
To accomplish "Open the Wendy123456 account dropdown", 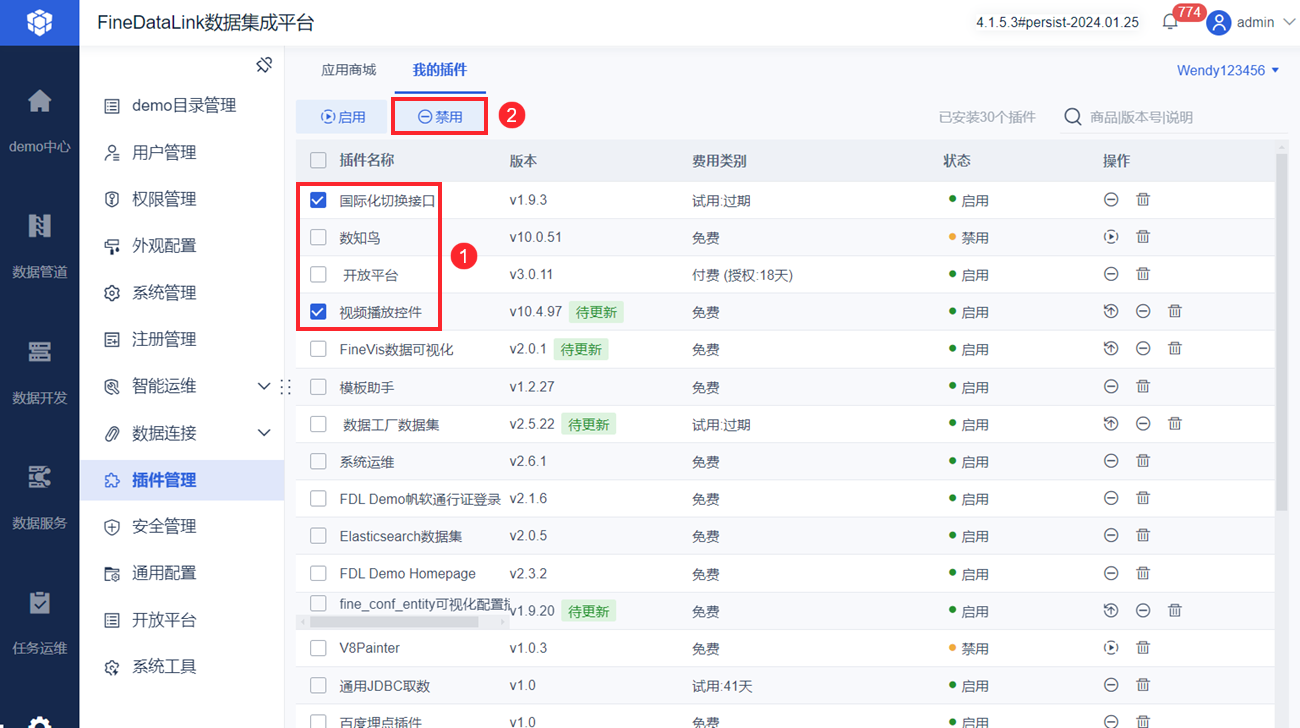I will (1229, 70).
